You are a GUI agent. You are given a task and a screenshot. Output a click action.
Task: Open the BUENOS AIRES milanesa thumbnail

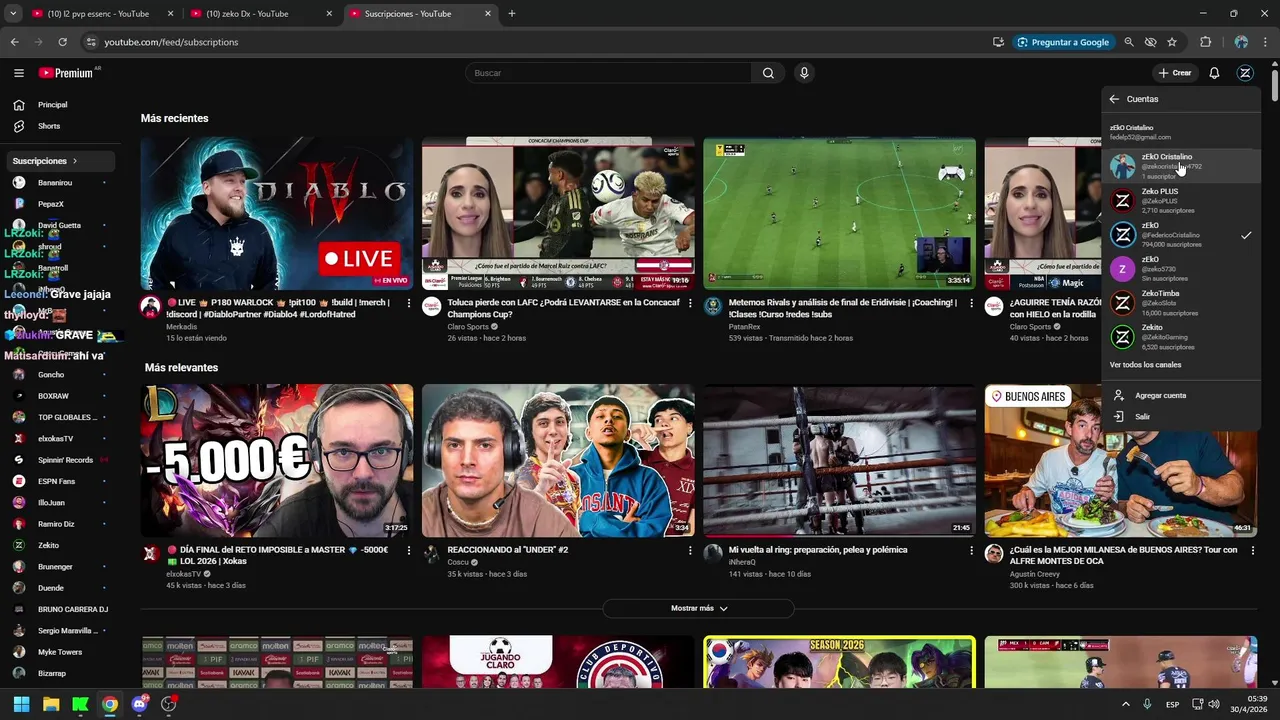click(x=1120, y=460)
